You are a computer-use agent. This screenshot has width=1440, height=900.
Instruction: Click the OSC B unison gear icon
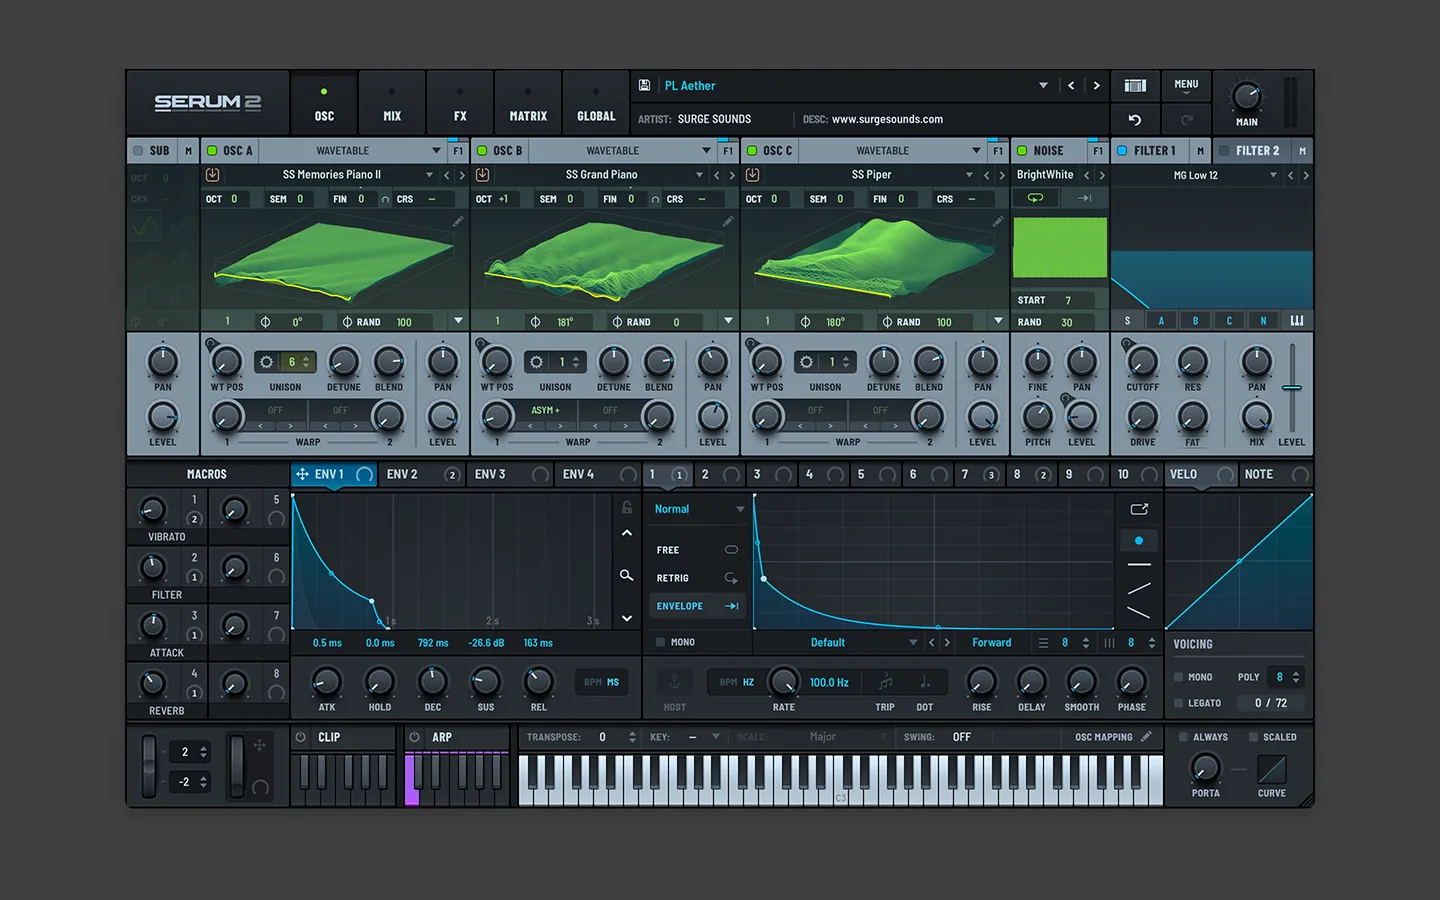coord(537,362)
